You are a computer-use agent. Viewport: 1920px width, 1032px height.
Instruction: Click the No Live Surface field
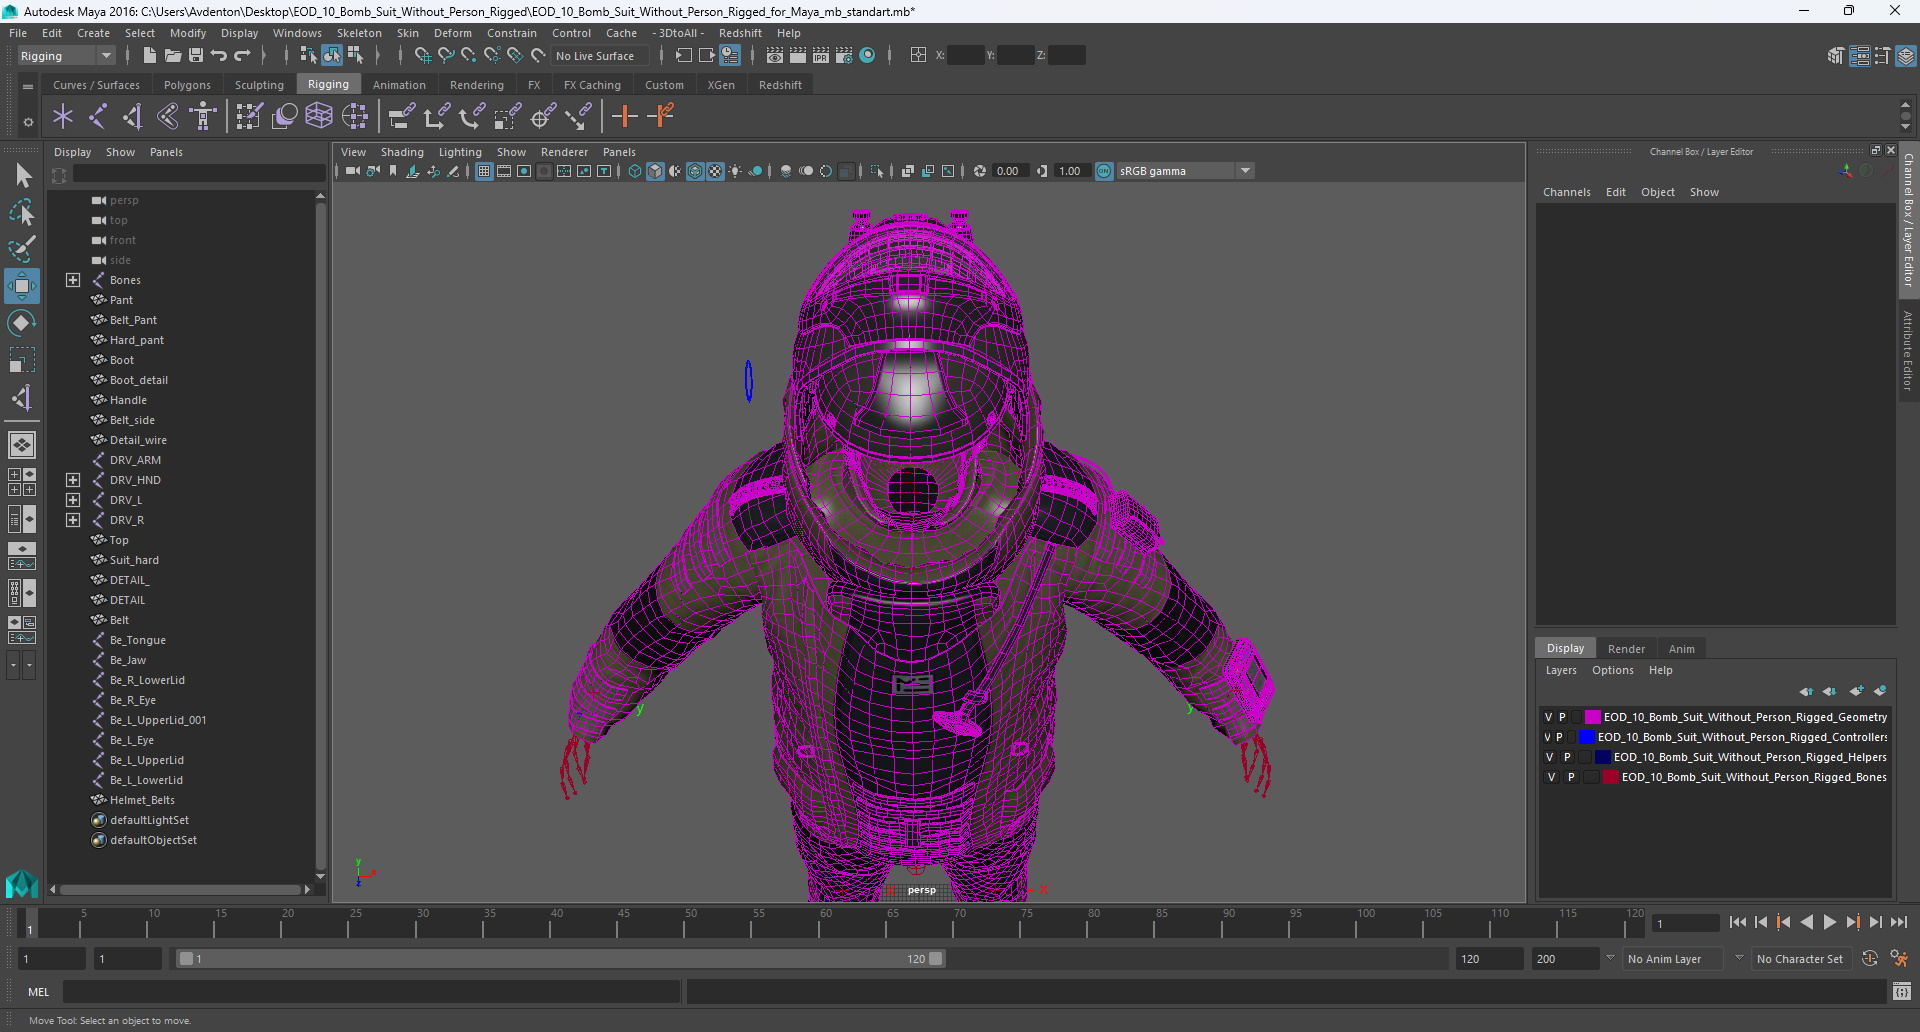click(599, 56)
